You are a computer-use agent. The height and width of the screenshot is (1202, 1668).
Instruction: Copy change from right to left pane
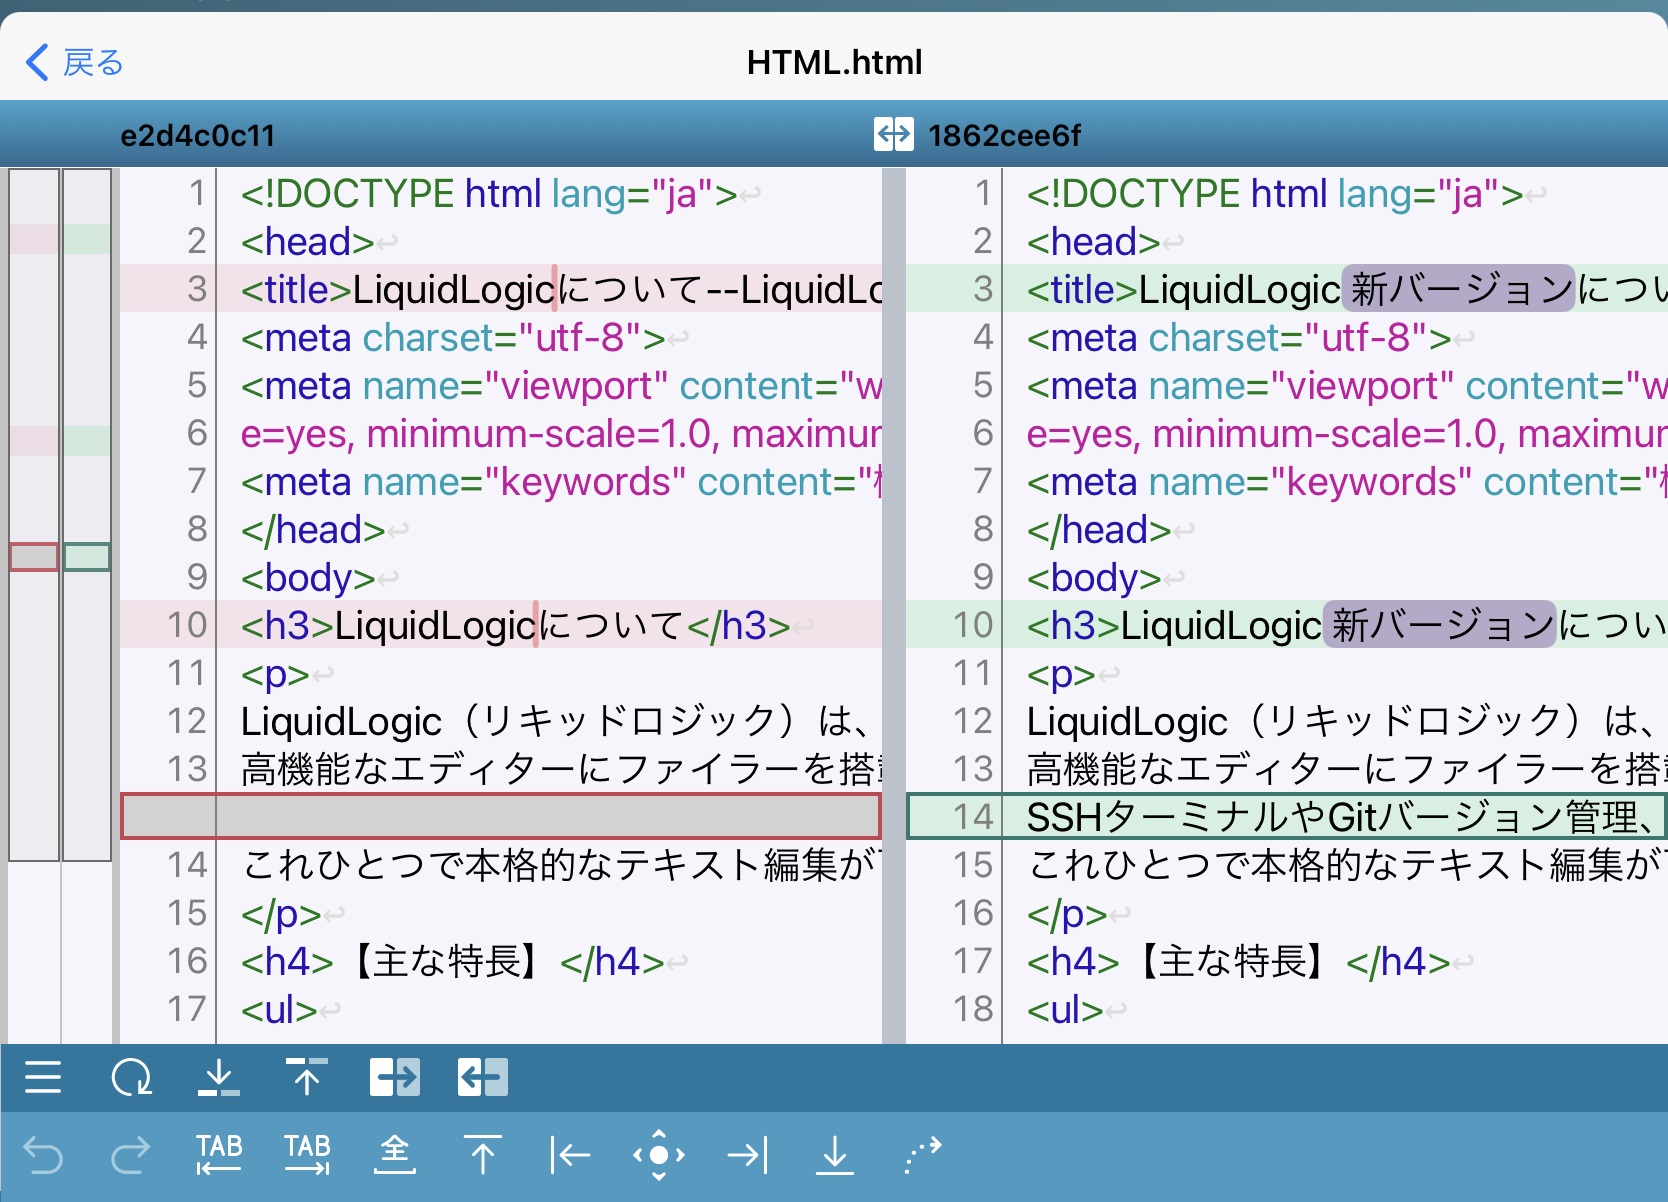483,1077
